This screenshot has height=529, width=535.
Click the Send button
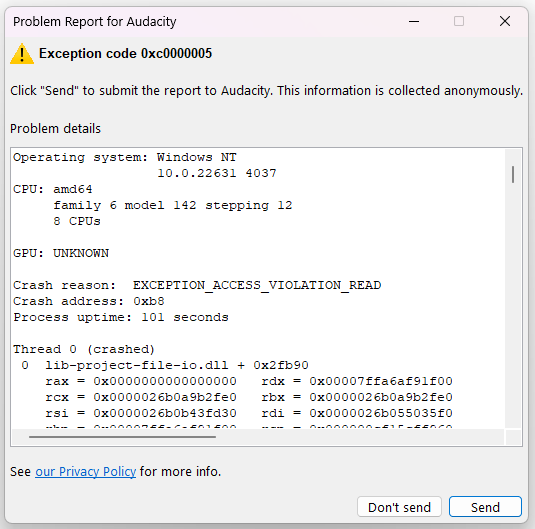[485, 507]
